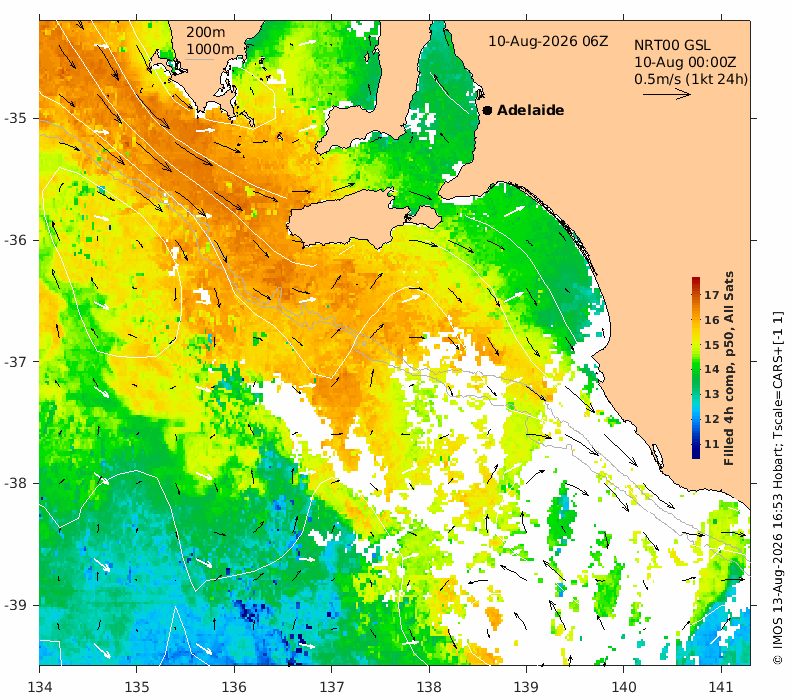Select the 1000m contour legend line
792x700 pixels.
(x=200, y=60)
